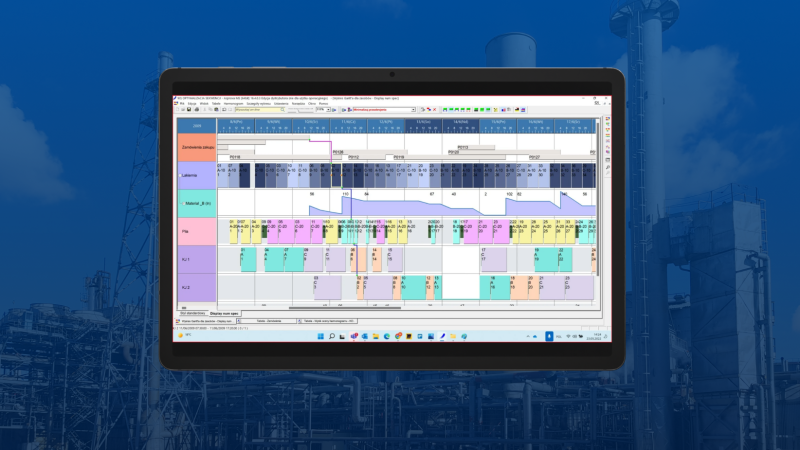Select the Pila resource row header
The width and height of the screenshot is (800, 450).
coord(197,232)
